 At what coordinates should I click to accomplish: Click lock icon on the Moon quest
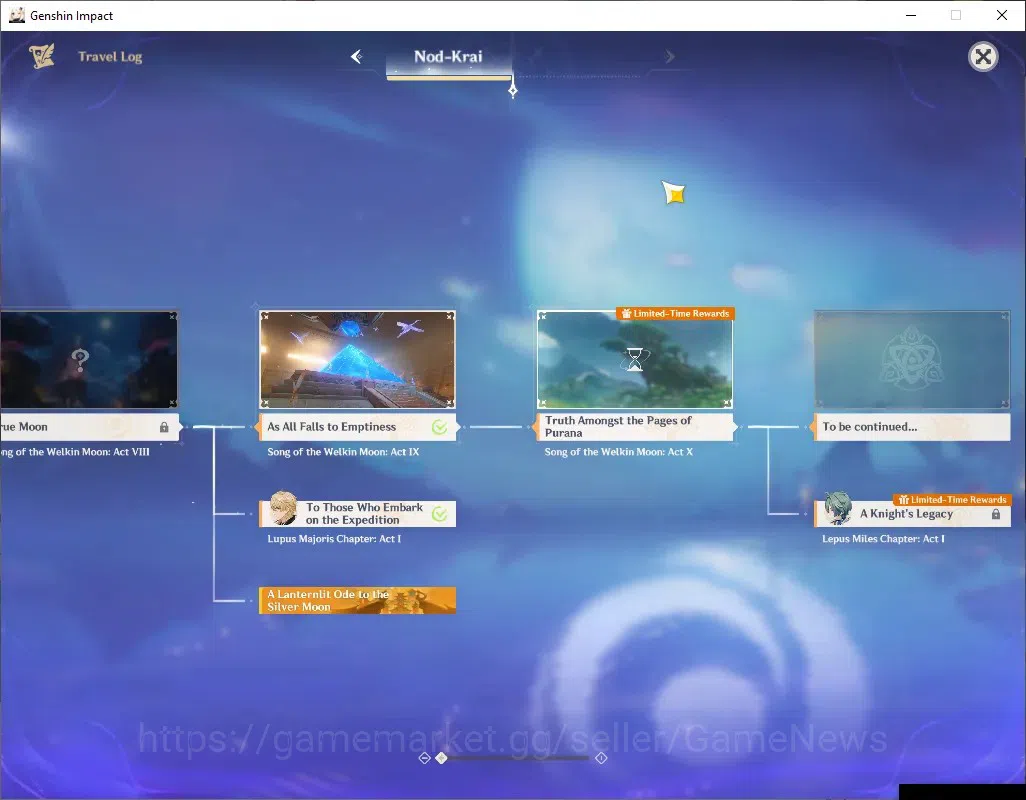tap(164, 427)
